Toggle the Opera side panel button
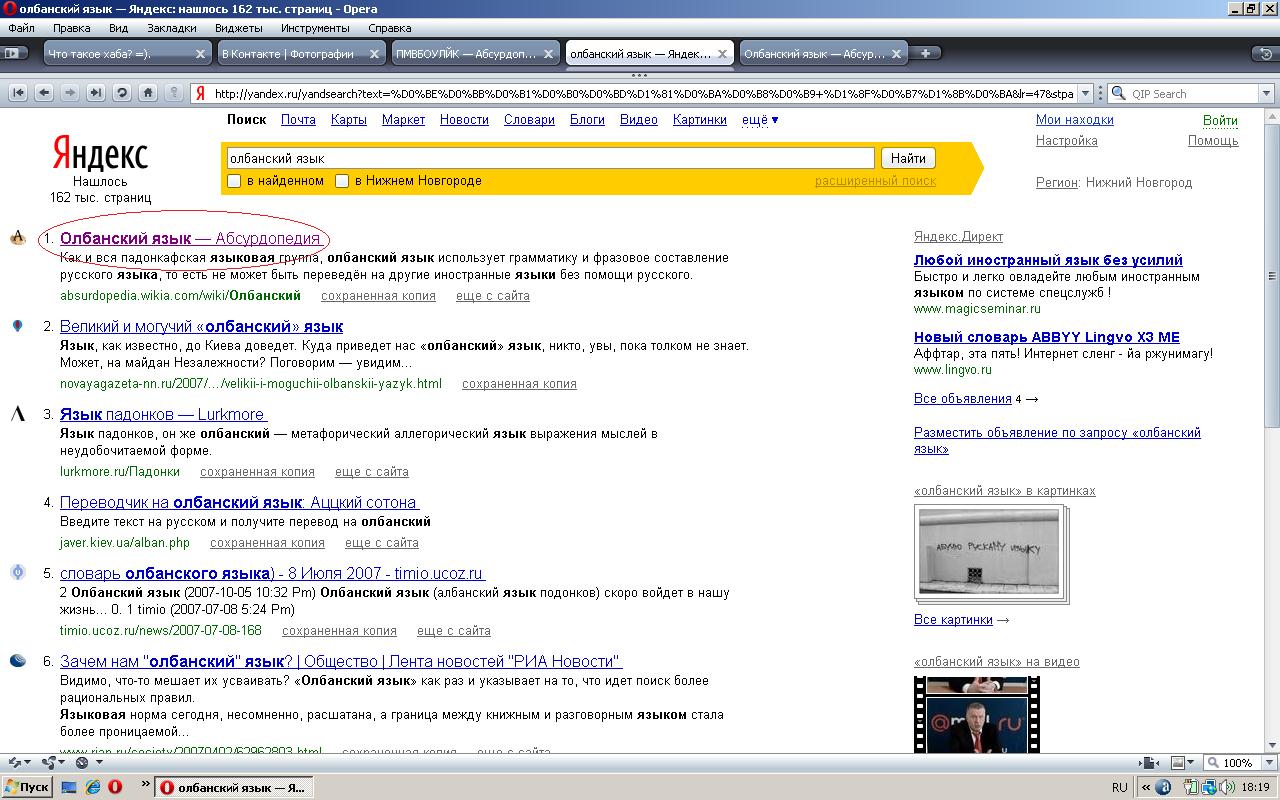The width and height of the screenshot is (1280, 800). pos(13,53)
